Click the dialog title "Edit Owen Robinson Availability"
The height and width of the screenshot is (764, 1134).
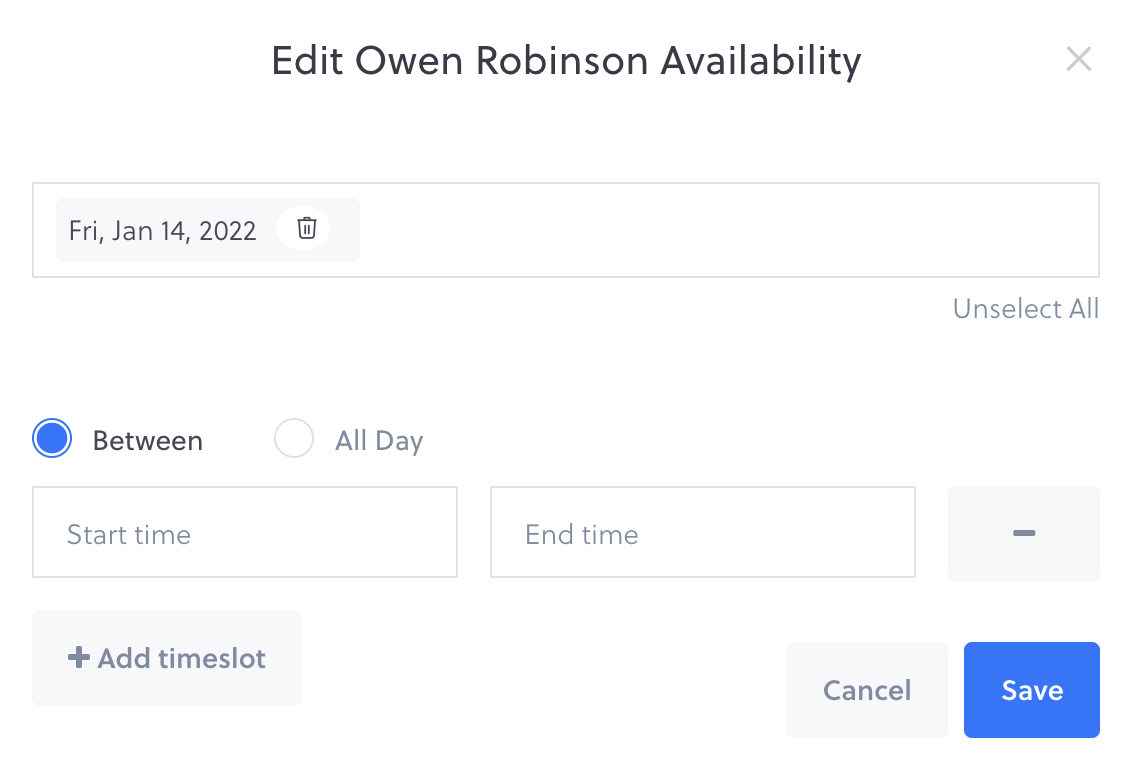pyautogui.click(x=566, y=61)
